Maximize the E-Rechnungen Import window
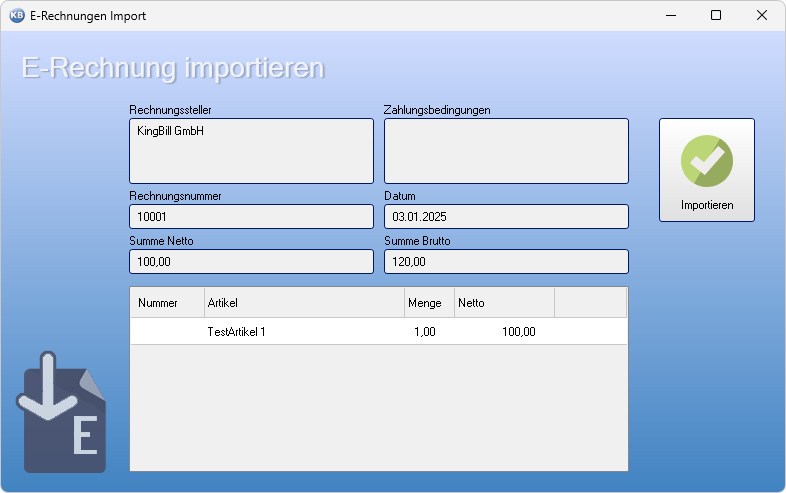Image resolution: width=786 pixels, height=493 pixels. coord(716,16)
